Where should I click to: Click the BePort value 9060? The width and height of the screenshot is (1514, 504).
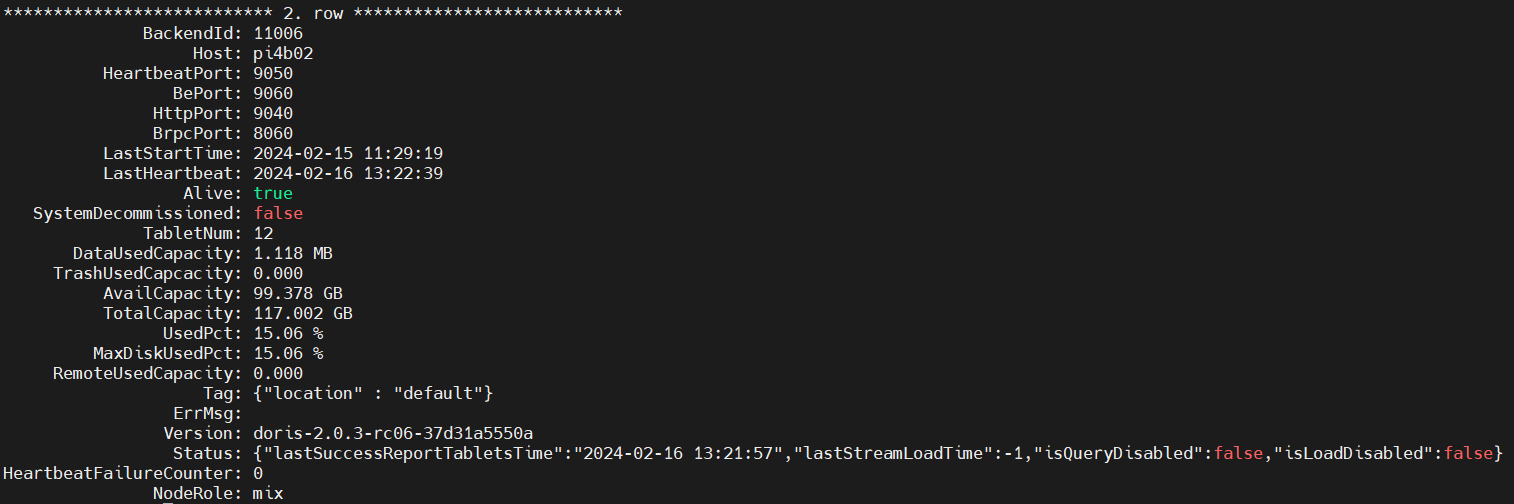click(x=273, y=93)
